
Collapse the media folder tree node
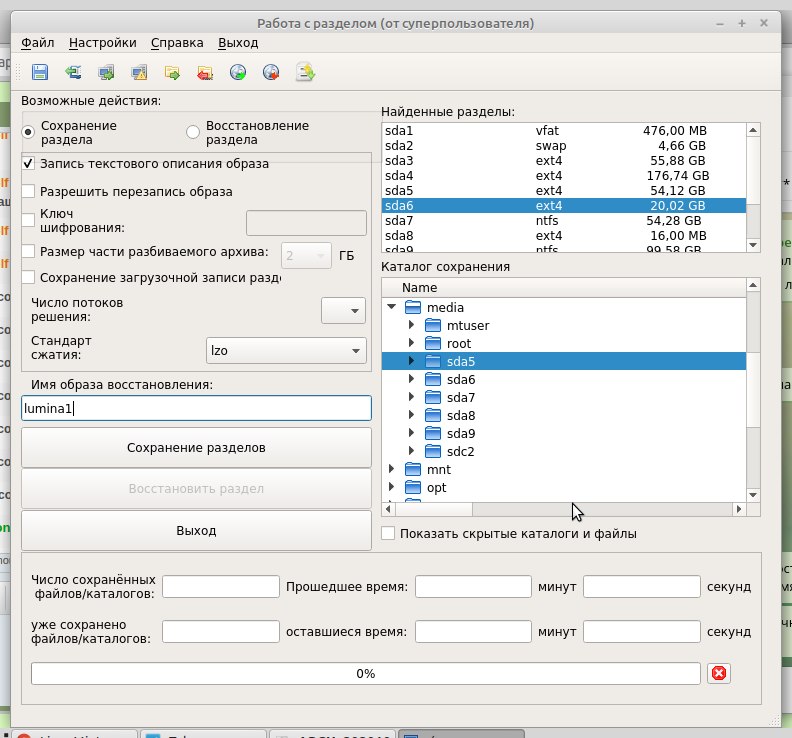pyautogui.click(x=392, y=308)
